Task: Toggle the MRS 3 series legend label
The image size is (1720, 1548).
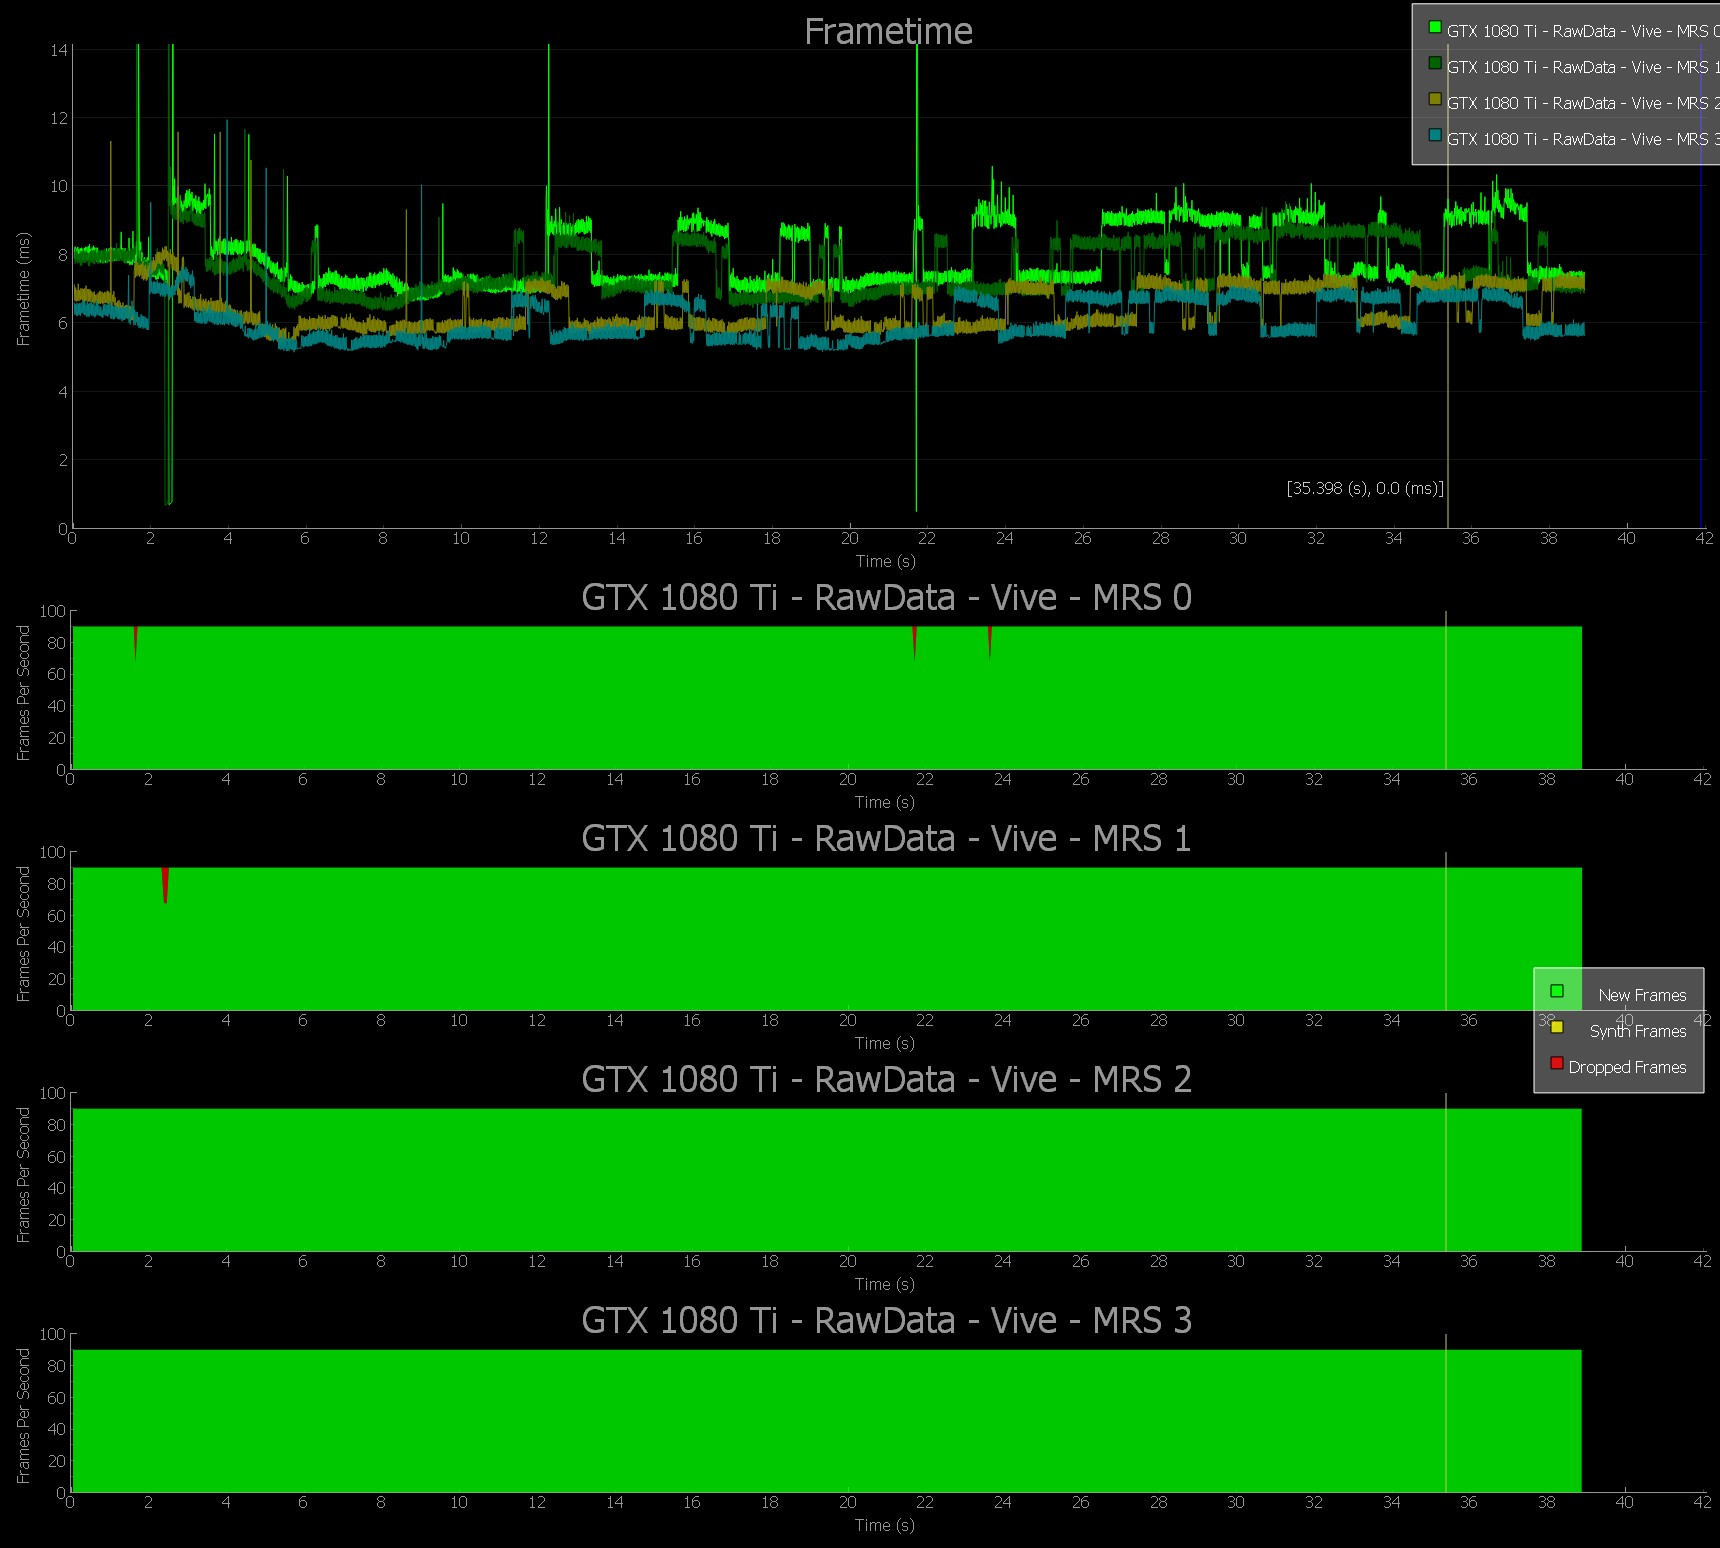Action: tap(1580, 140)
